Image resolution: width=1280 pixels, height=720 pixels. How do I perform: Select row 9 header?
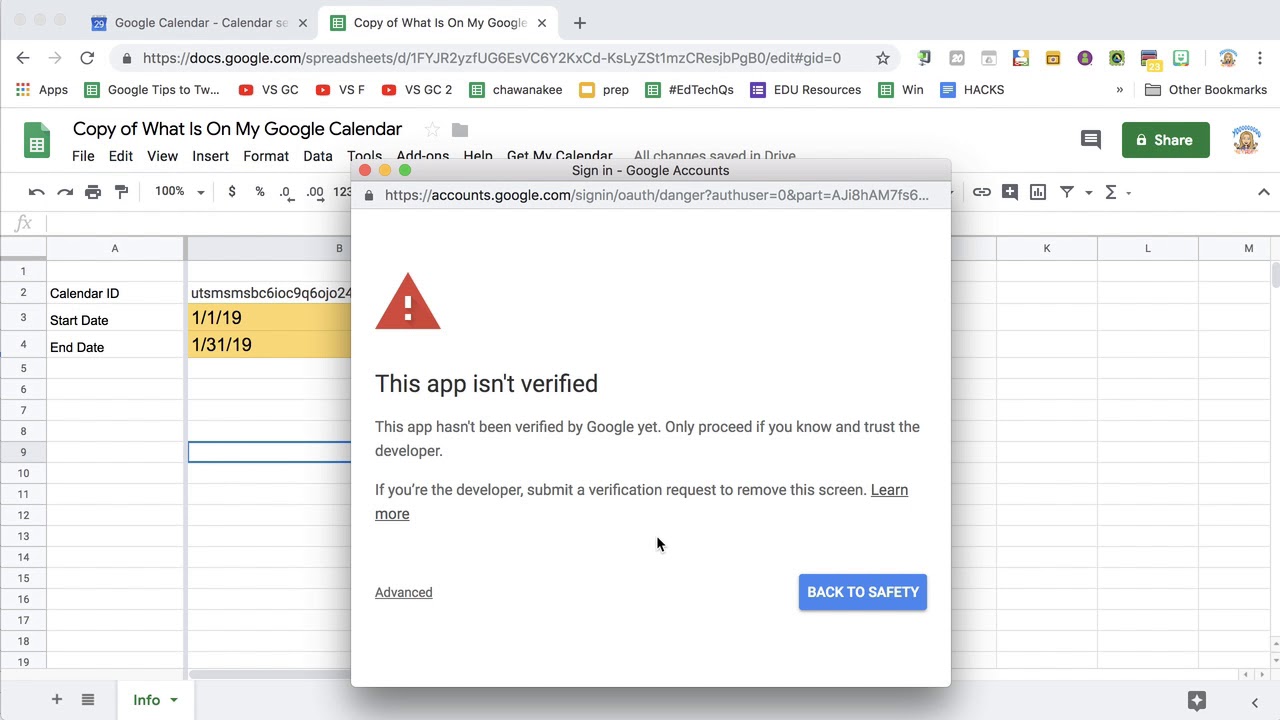[x=23, y=452]
